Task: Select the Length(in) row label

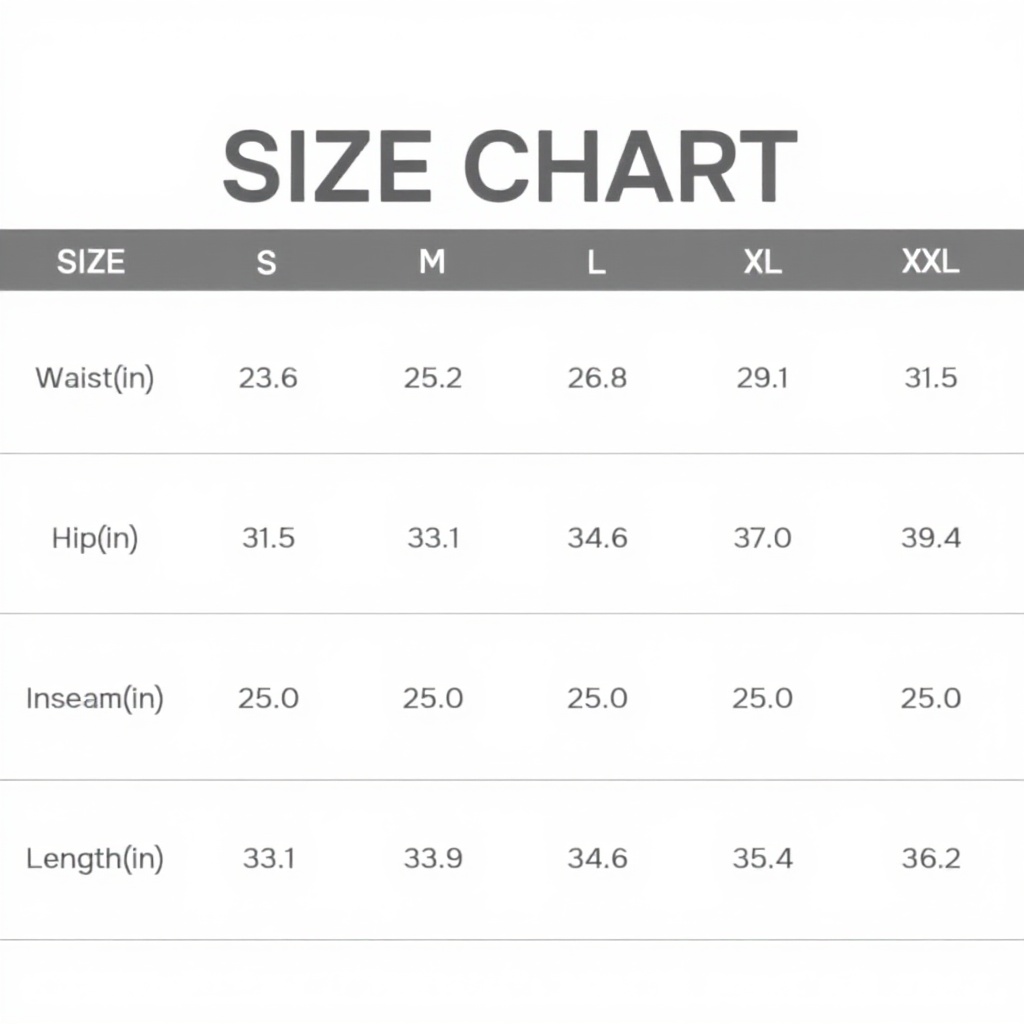Action: click(x=95, y=858)
